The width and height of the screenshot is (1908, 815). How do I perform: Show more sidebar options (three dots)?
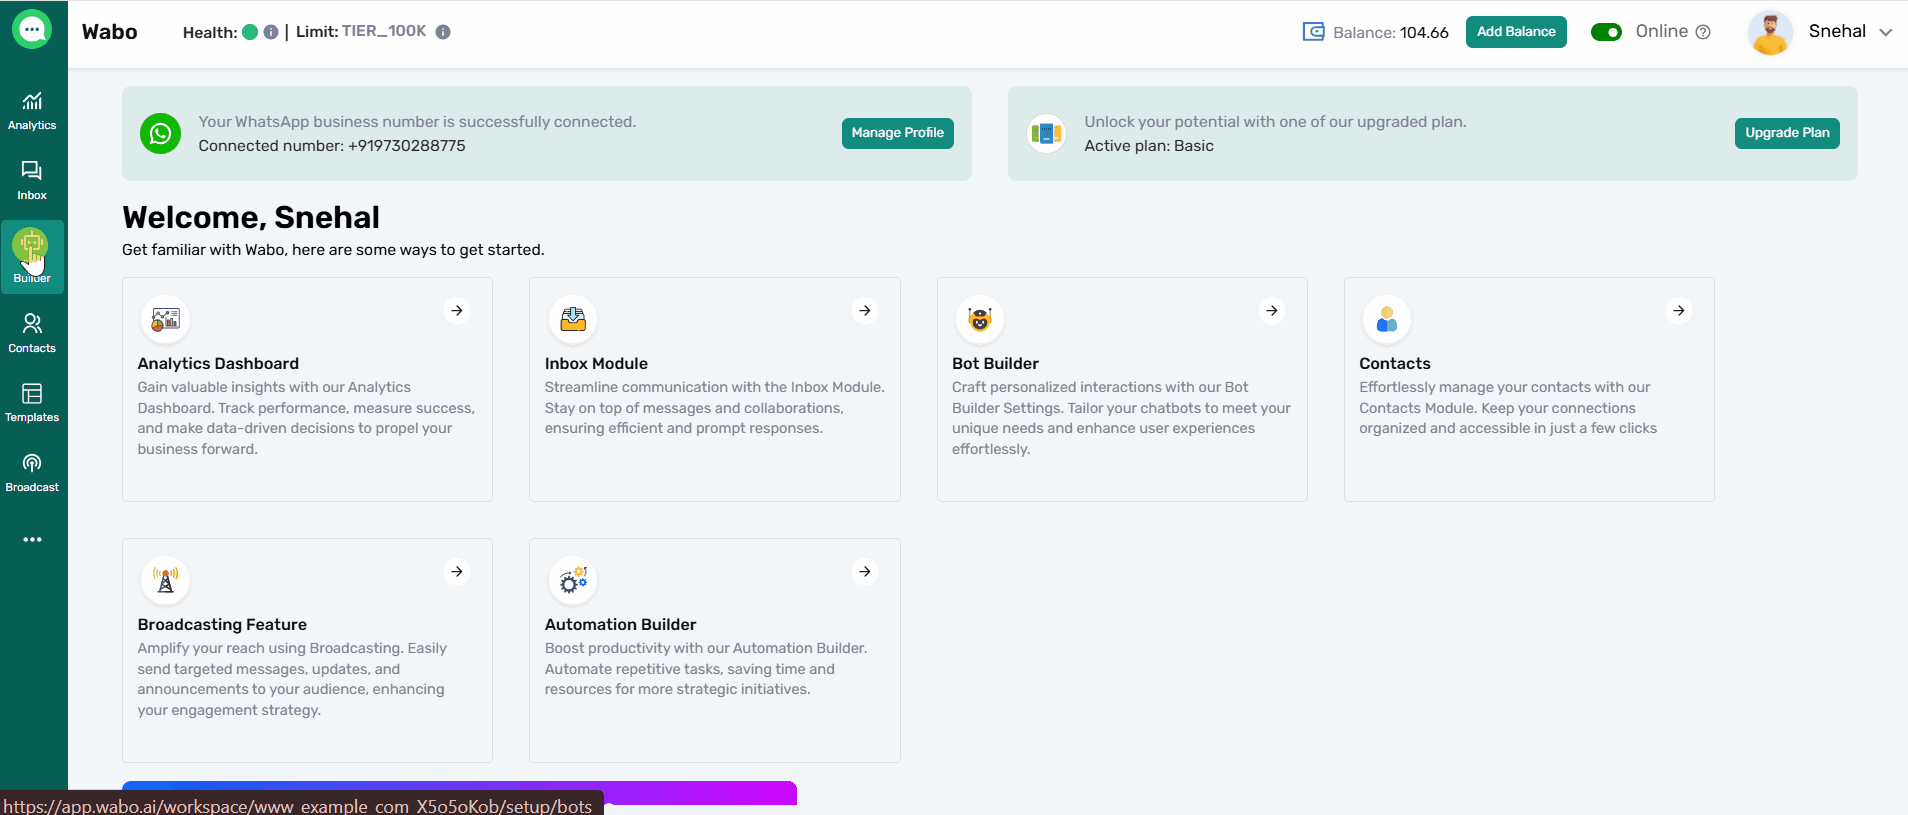(x=32, y=539)
